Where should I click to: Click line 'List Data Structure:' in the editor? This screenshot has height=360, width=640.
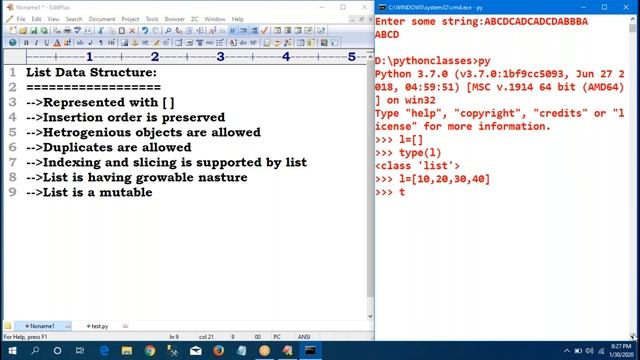coord(91,72)
